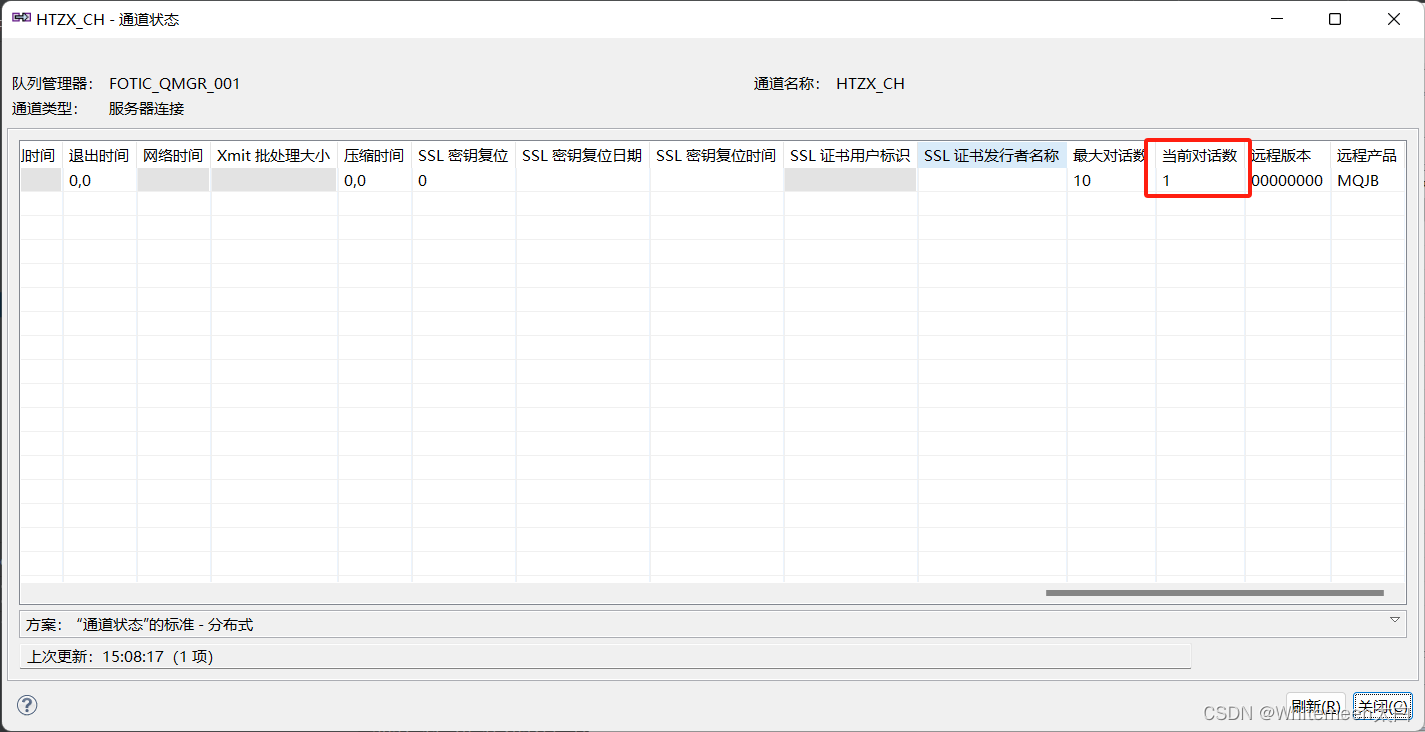1425x732 pixels.
Task: Click the channel type 服务器连接 text
Action: click(147, 109)
